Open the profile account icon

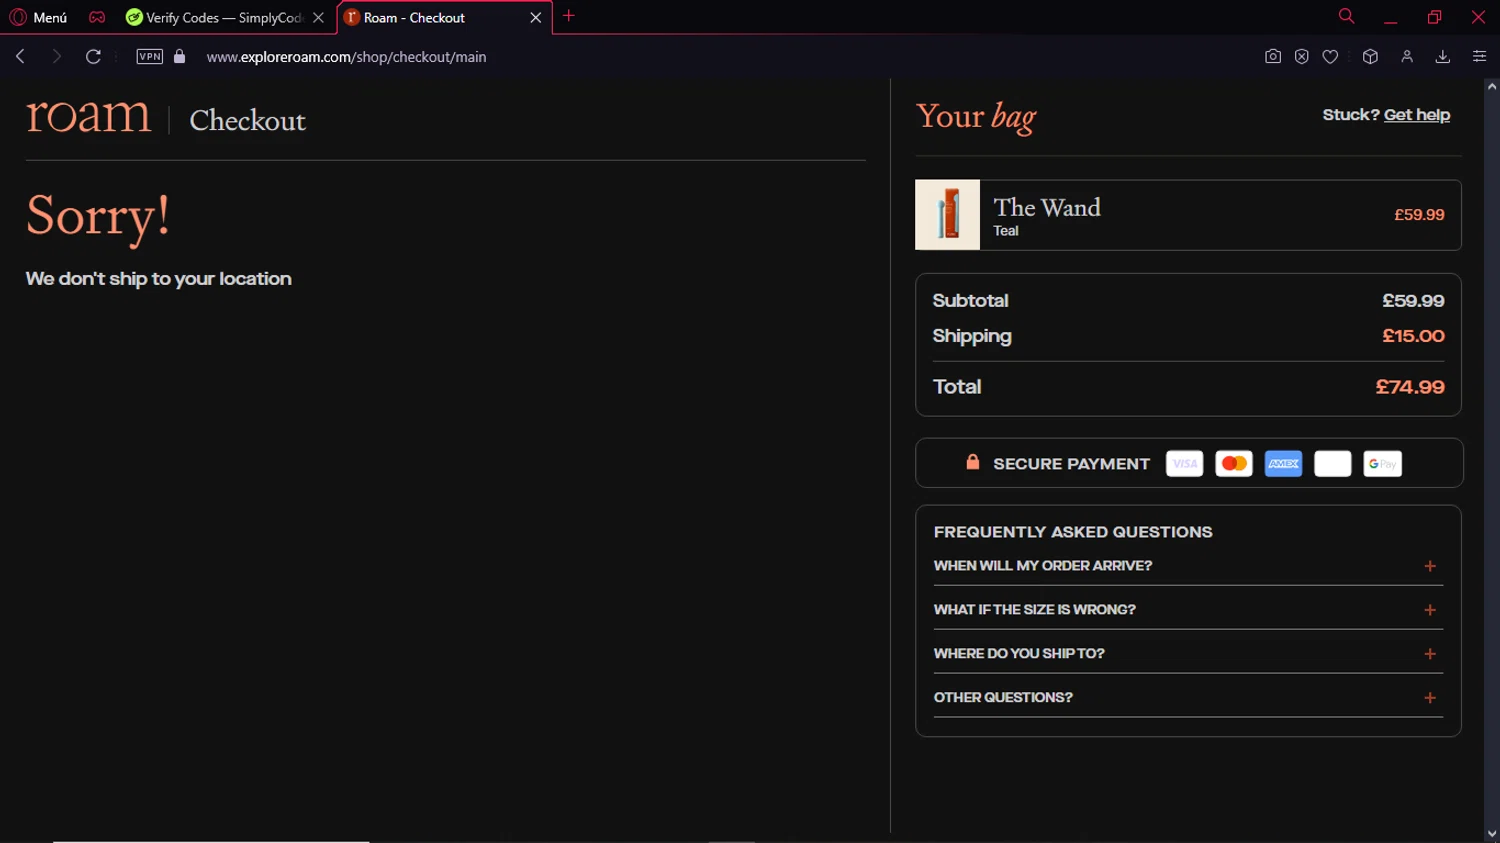1407,56
